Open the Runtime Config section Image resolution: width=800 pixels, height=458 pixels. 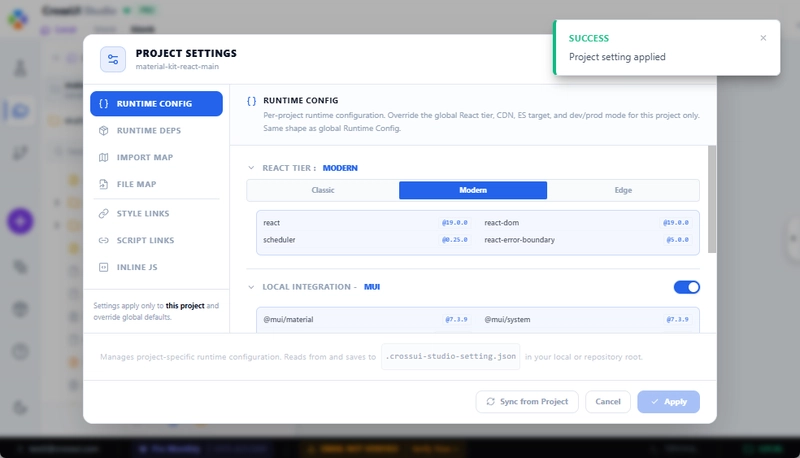click(156, 104)
